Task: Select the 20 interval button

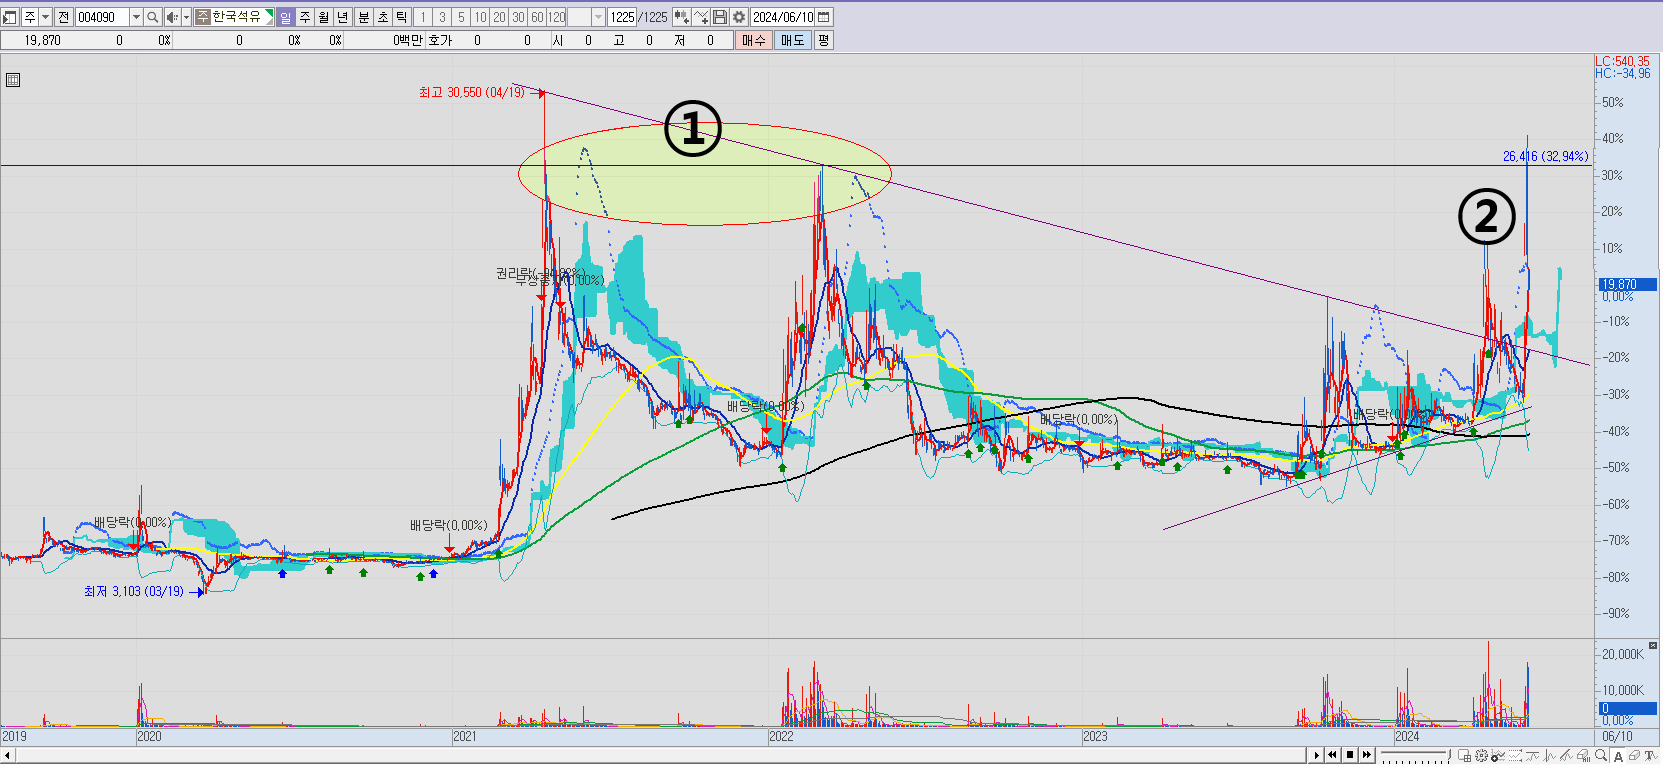Action: [499, 17]
